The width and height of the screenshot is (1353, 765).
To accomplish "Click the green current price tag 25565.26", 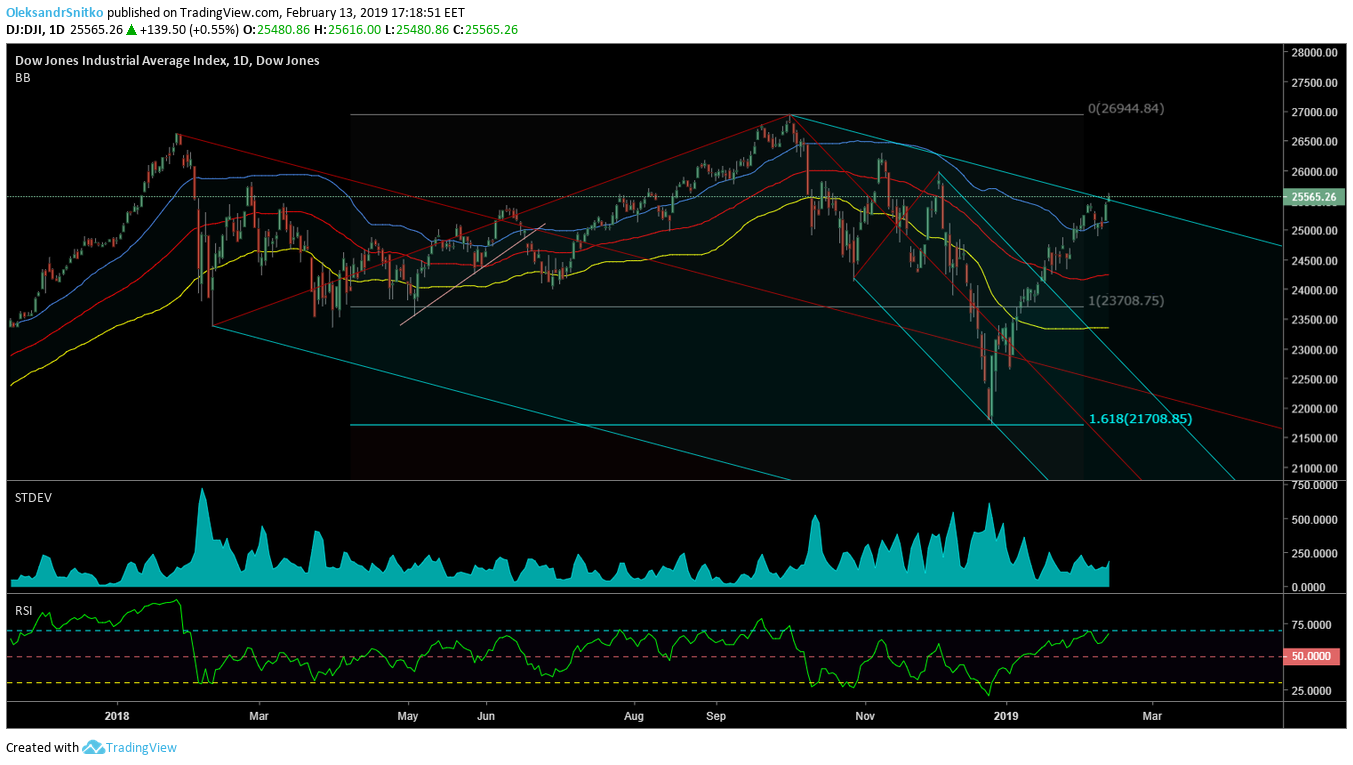I will (x=1314, y=198).
